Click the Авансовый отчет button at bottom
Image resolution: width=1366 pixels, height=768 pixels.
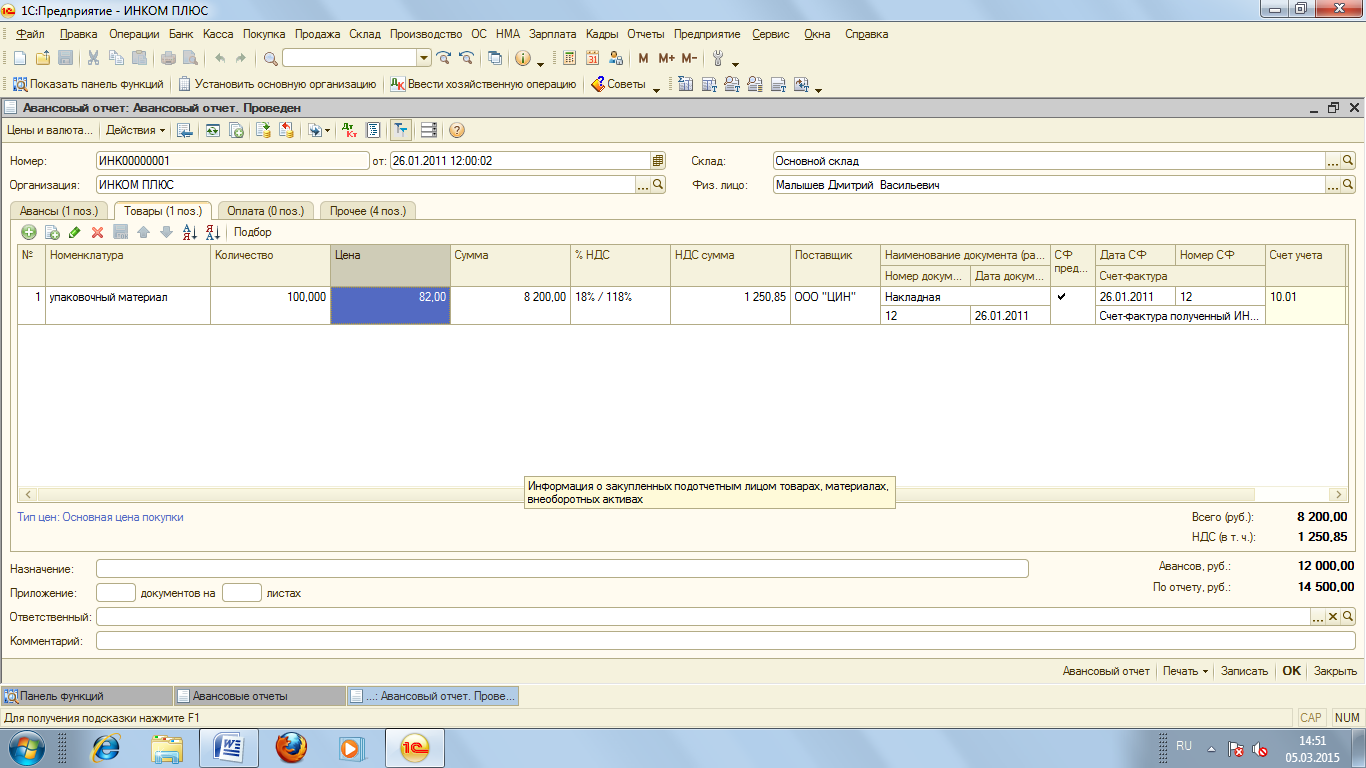pos(1106,671)
